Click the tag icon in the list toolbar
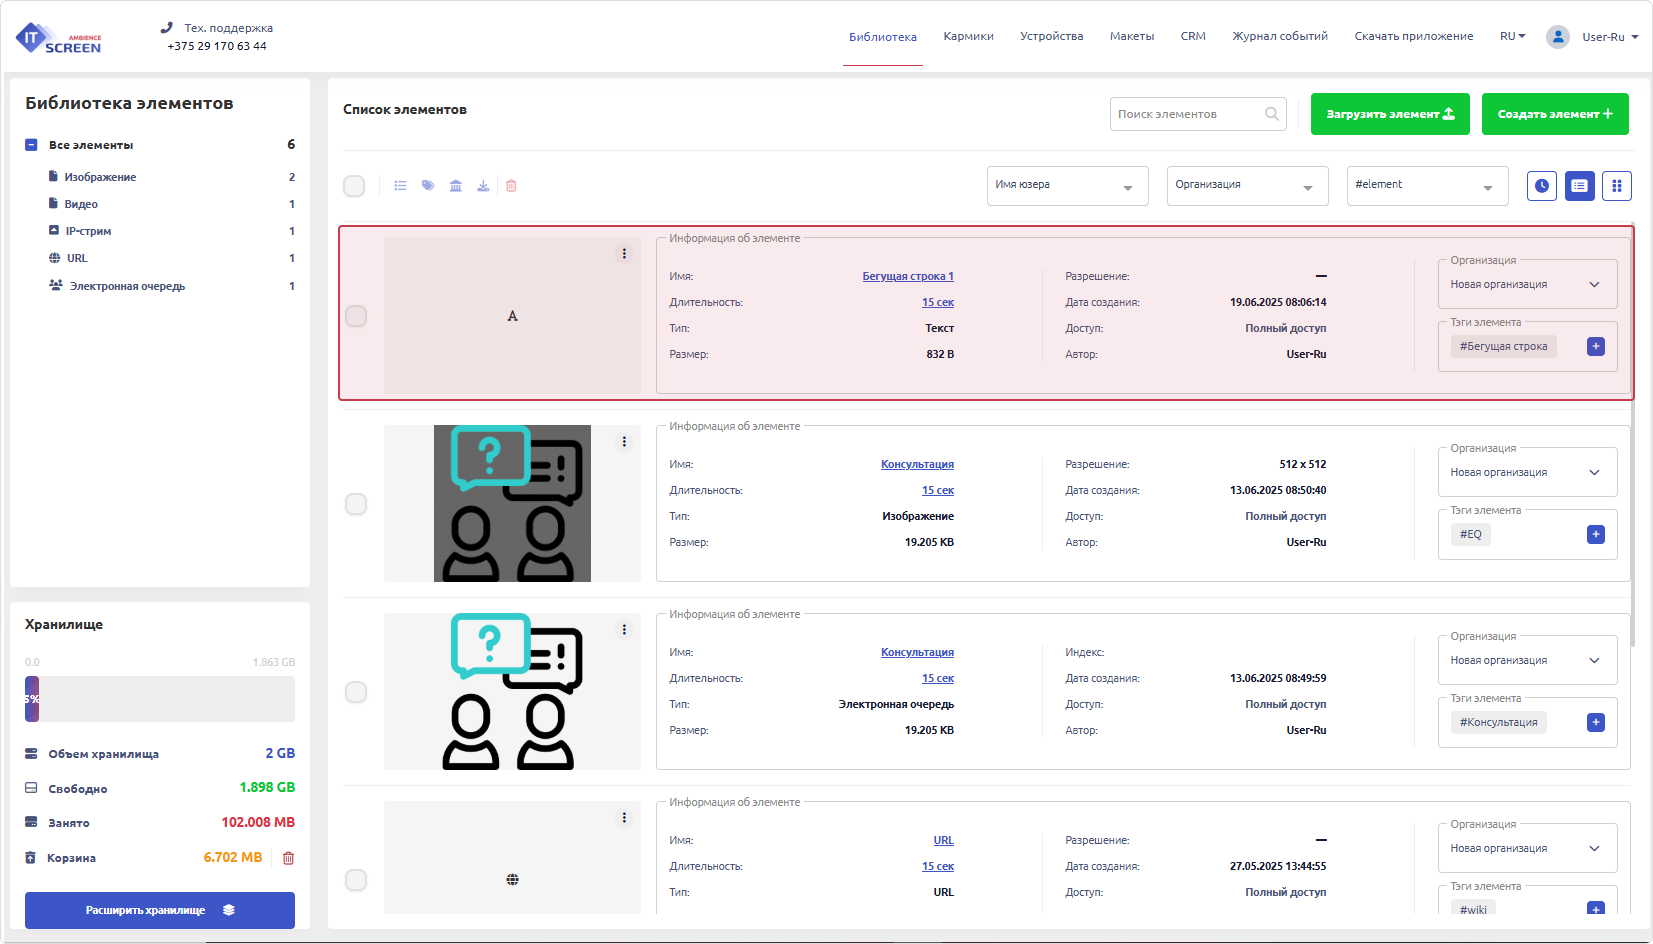The width and height of the screenshot is (1653, 944). 428,186
